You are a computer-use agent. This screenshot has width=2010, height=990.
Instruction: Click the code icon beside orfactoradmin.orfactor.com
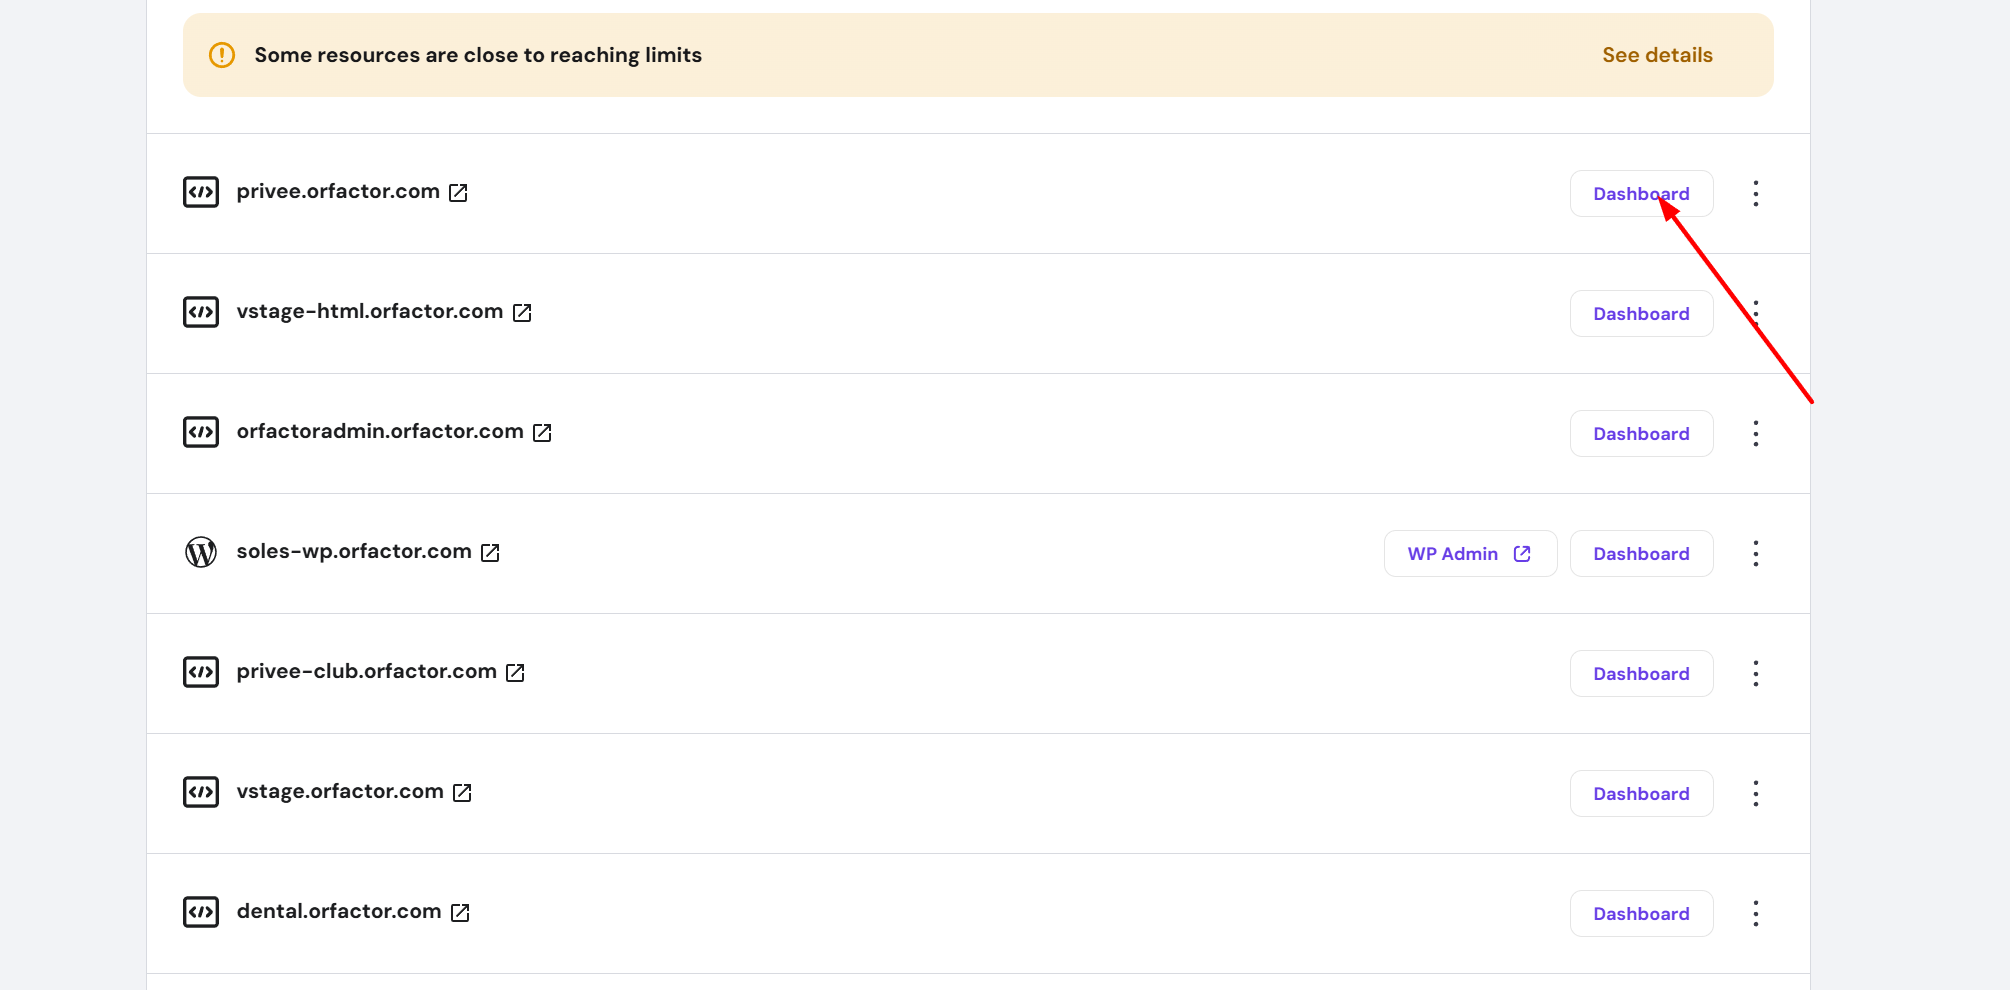200,432
